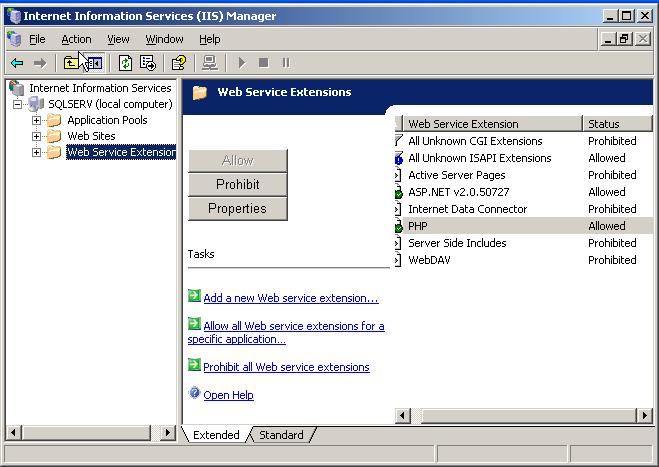Screen dimensions: 659x467
Task: Click Prohibit all Web service extensions link
Action: (286, 367)
